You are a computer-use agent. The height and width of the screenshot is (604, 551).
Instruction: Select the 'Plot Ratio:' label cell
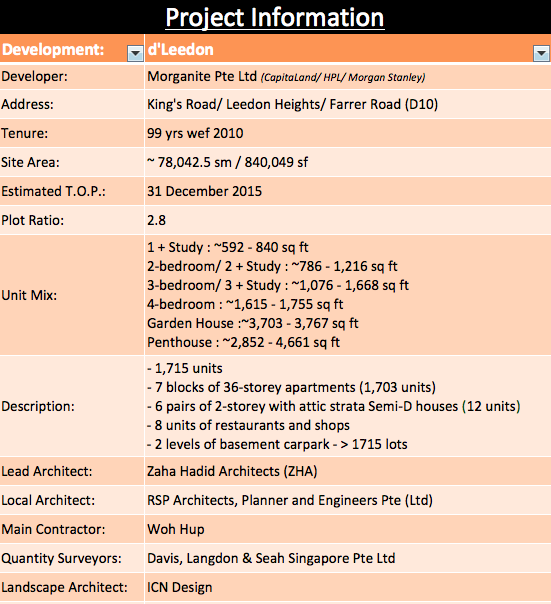click(x=72, y=220)
